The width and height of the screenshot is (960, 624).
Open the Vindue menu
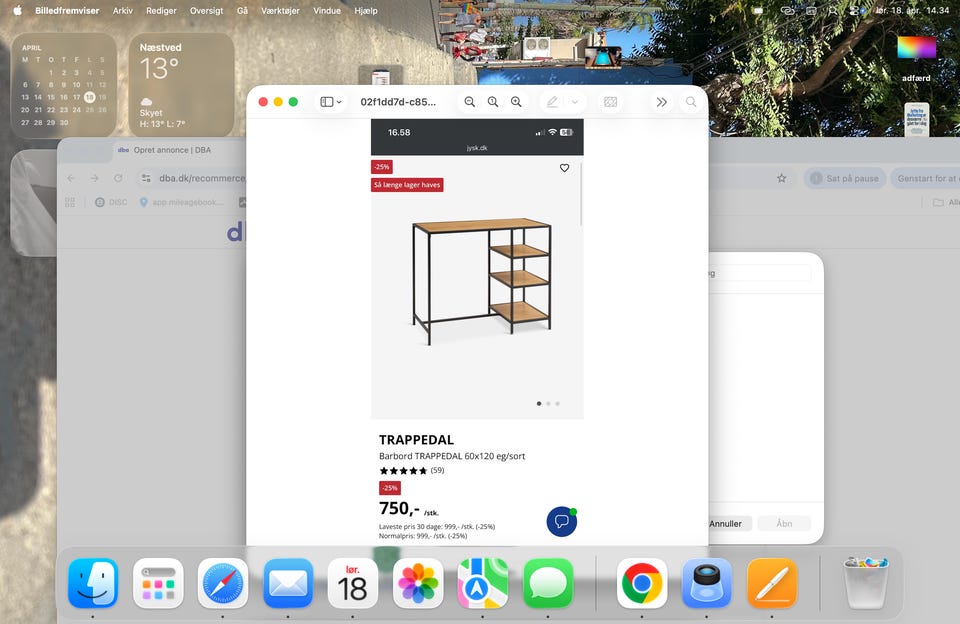click(x=327, y=10)
